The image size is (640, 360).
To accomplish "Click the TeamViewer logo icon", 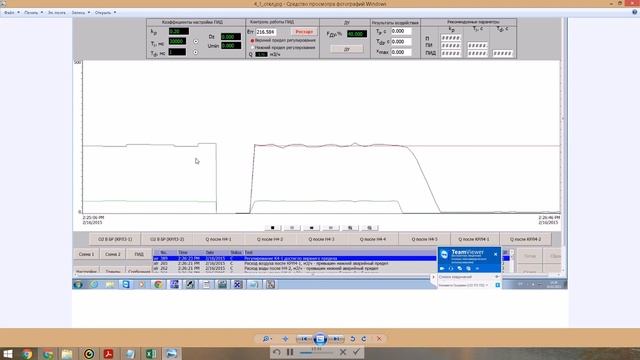I will click(x=444, y=254).
